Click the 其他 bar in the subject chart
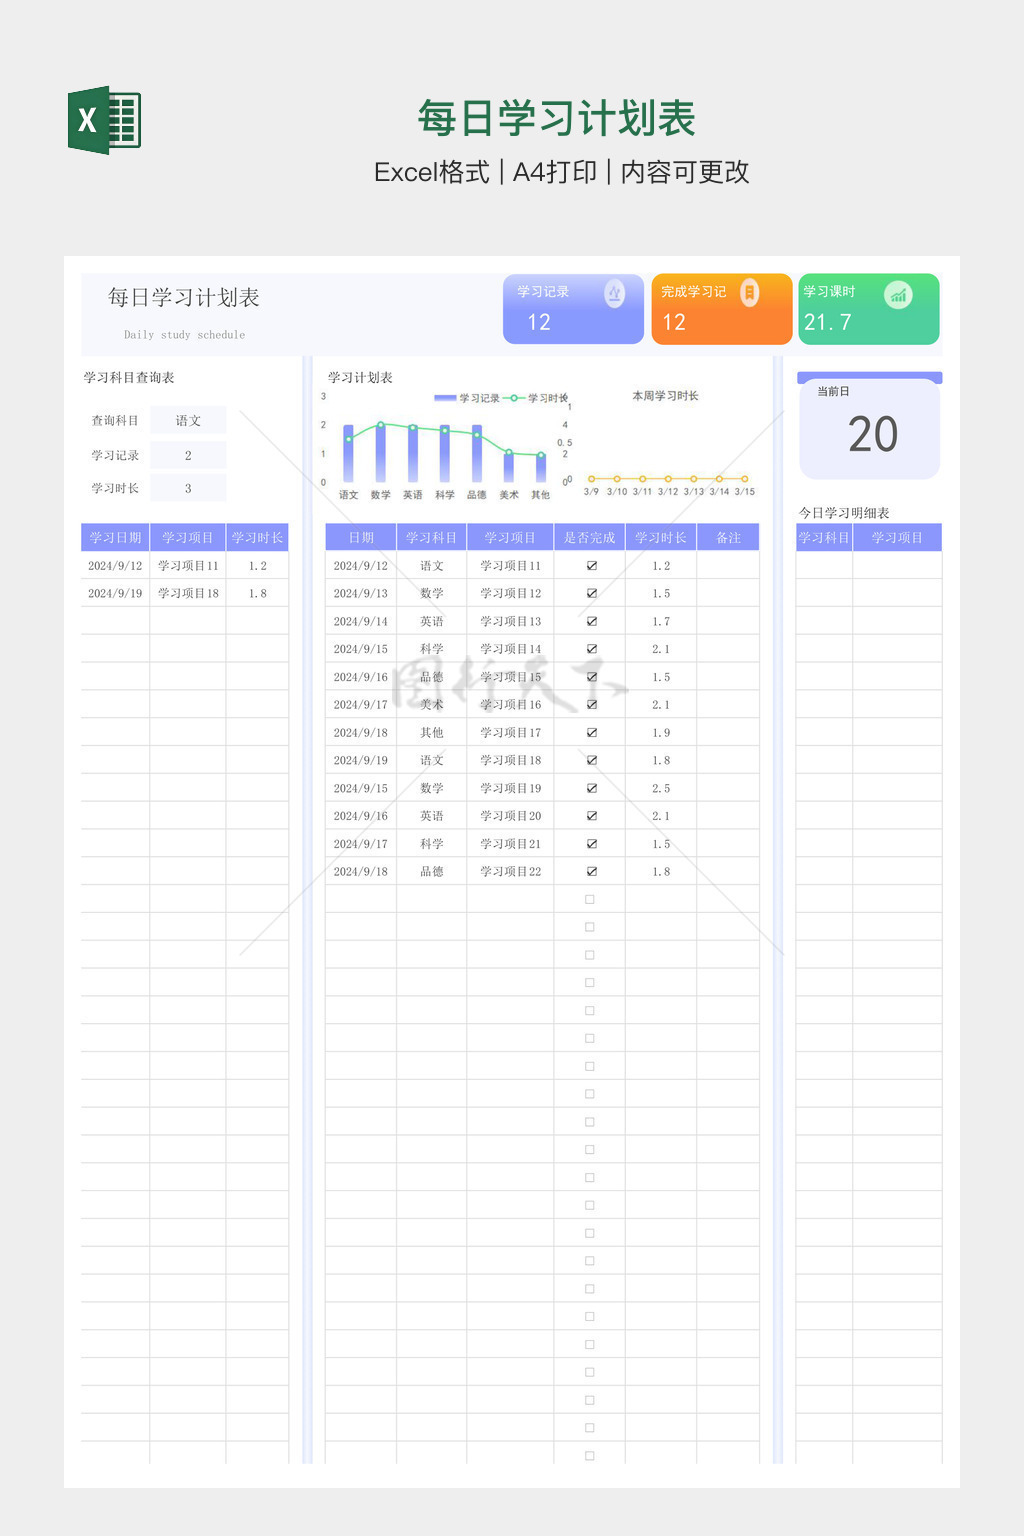The image size is (1024, 1536). click(541, 468)
